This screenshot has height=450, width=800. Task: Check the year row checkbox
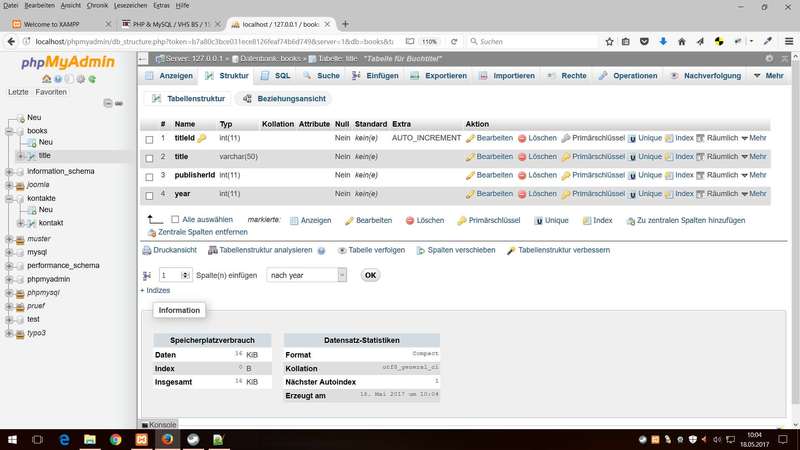[x=149, y=195]
